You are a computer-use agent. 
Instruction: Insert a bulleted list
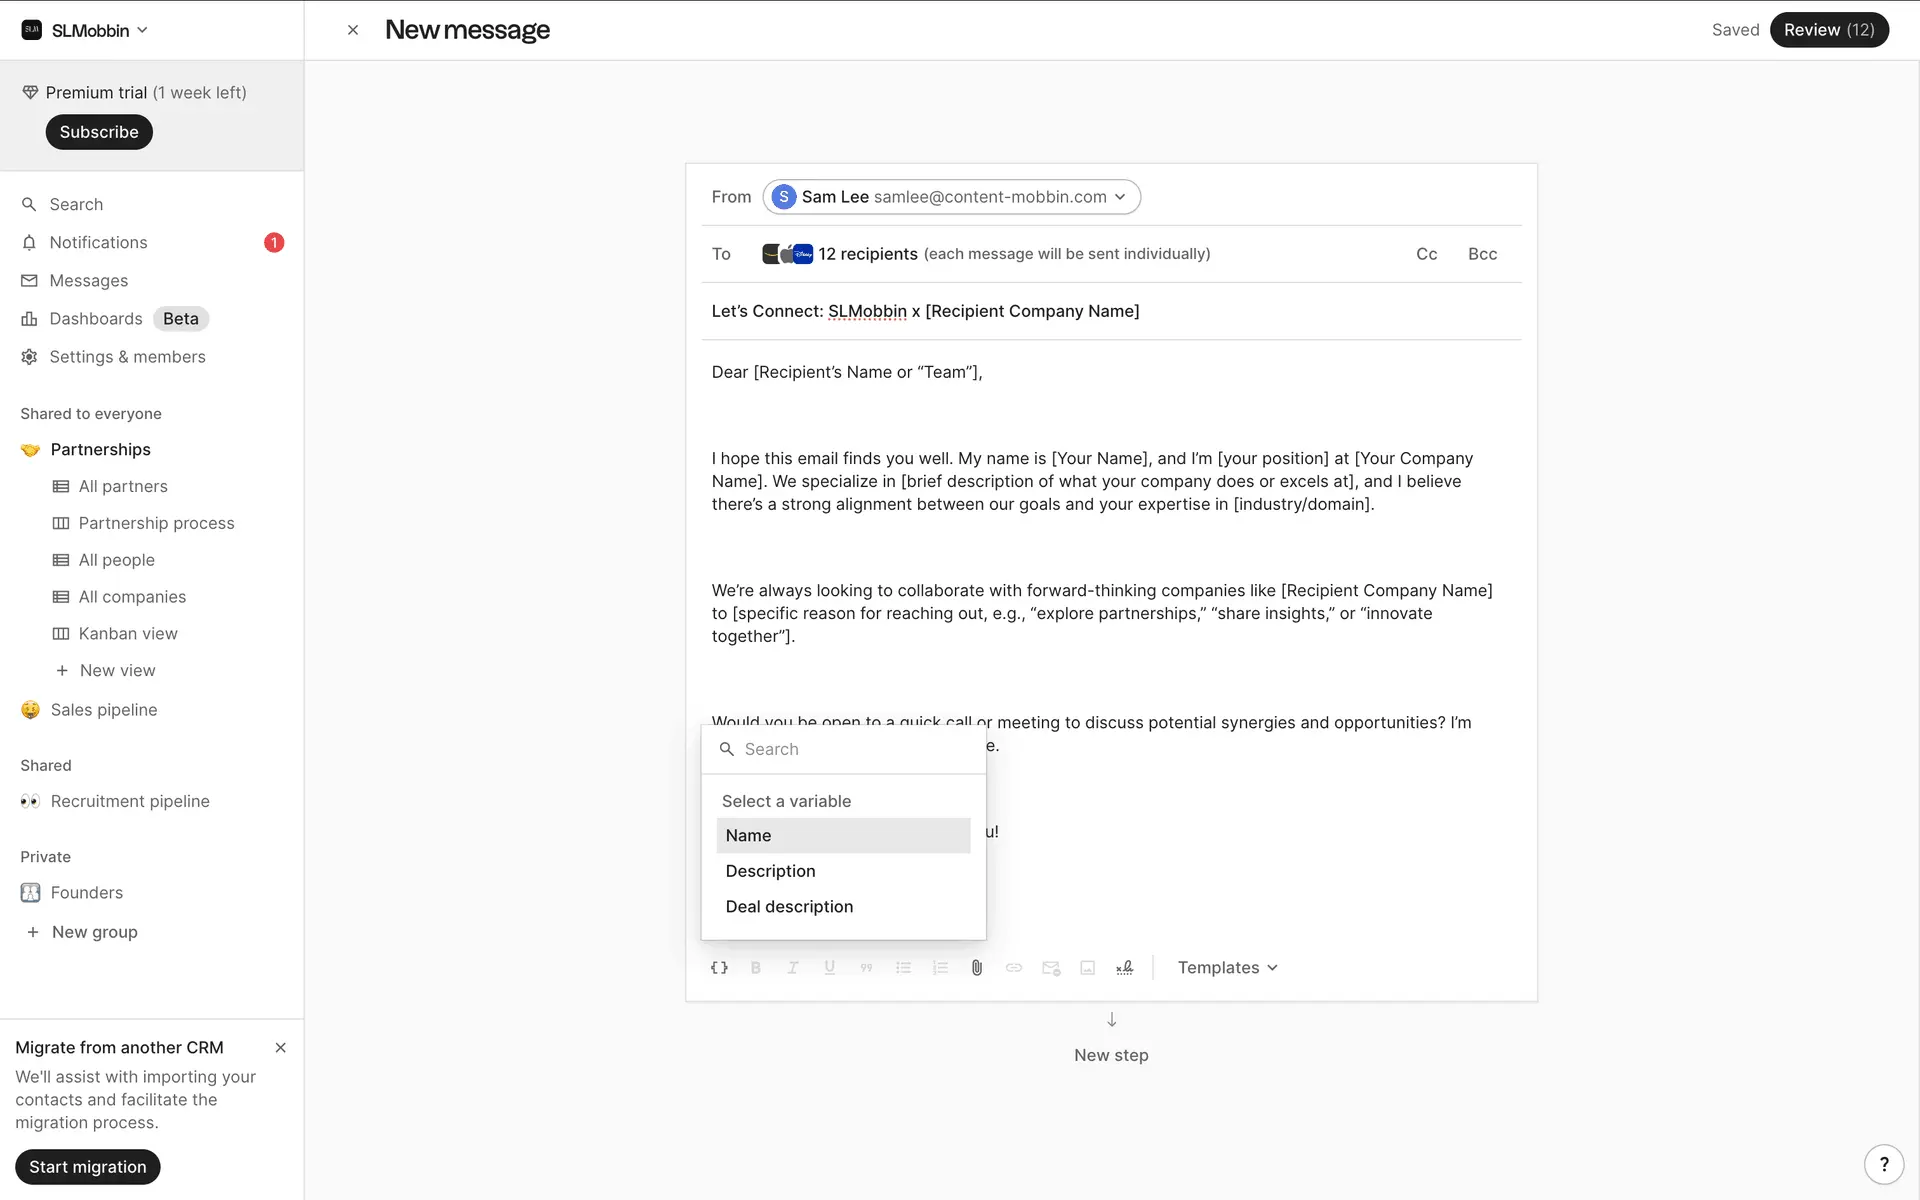(903, 967)
